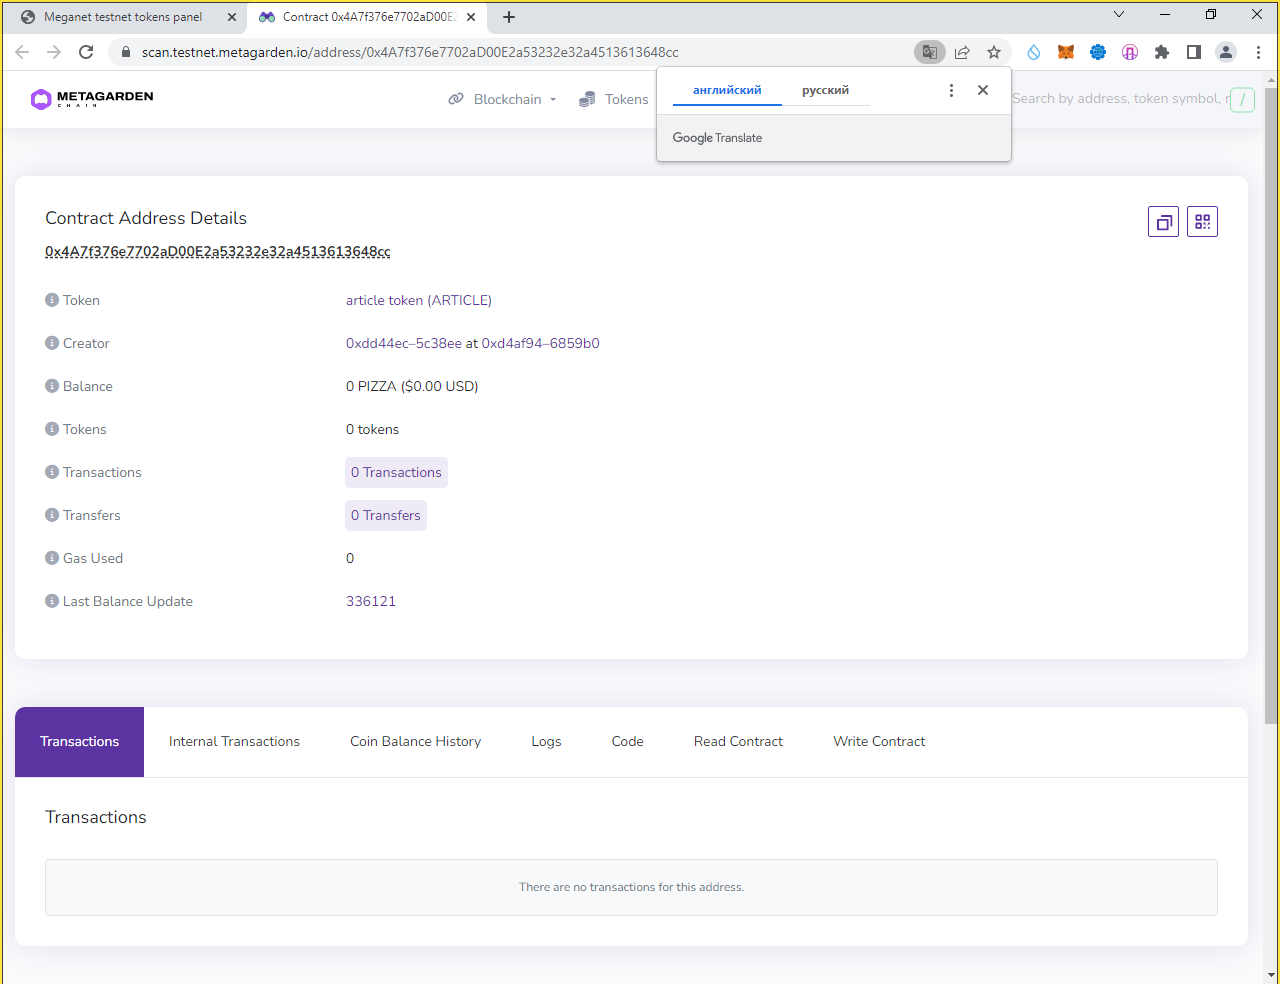Open the Tokens menu in the site header

(x=614, y=99)
